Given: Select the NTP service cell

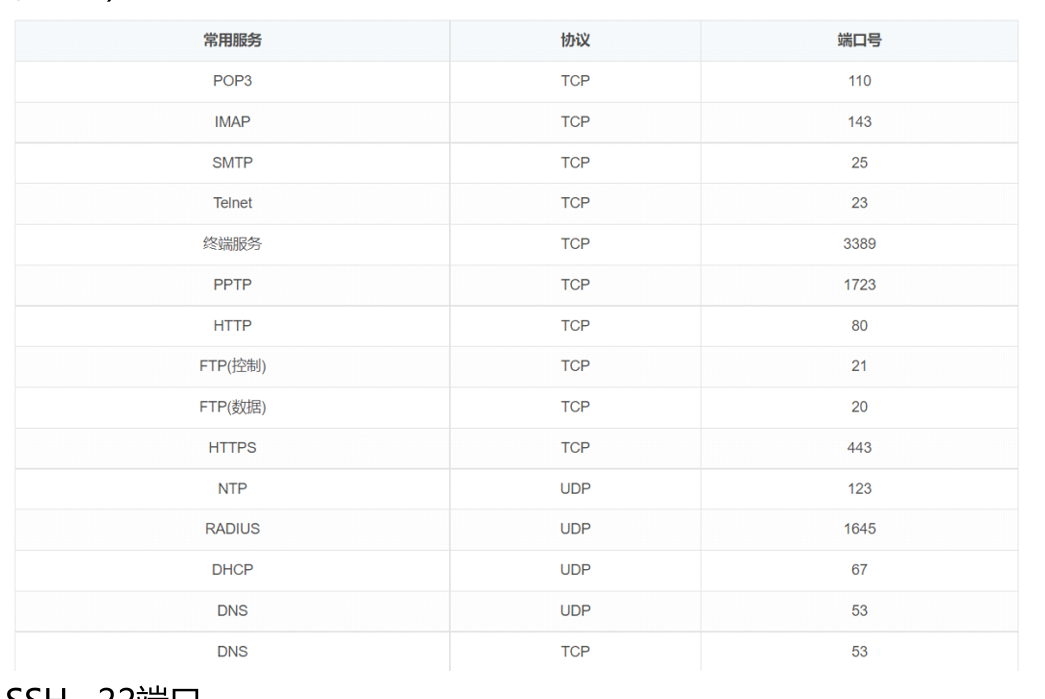Looking at the screenshot, I should click(232, 489).
